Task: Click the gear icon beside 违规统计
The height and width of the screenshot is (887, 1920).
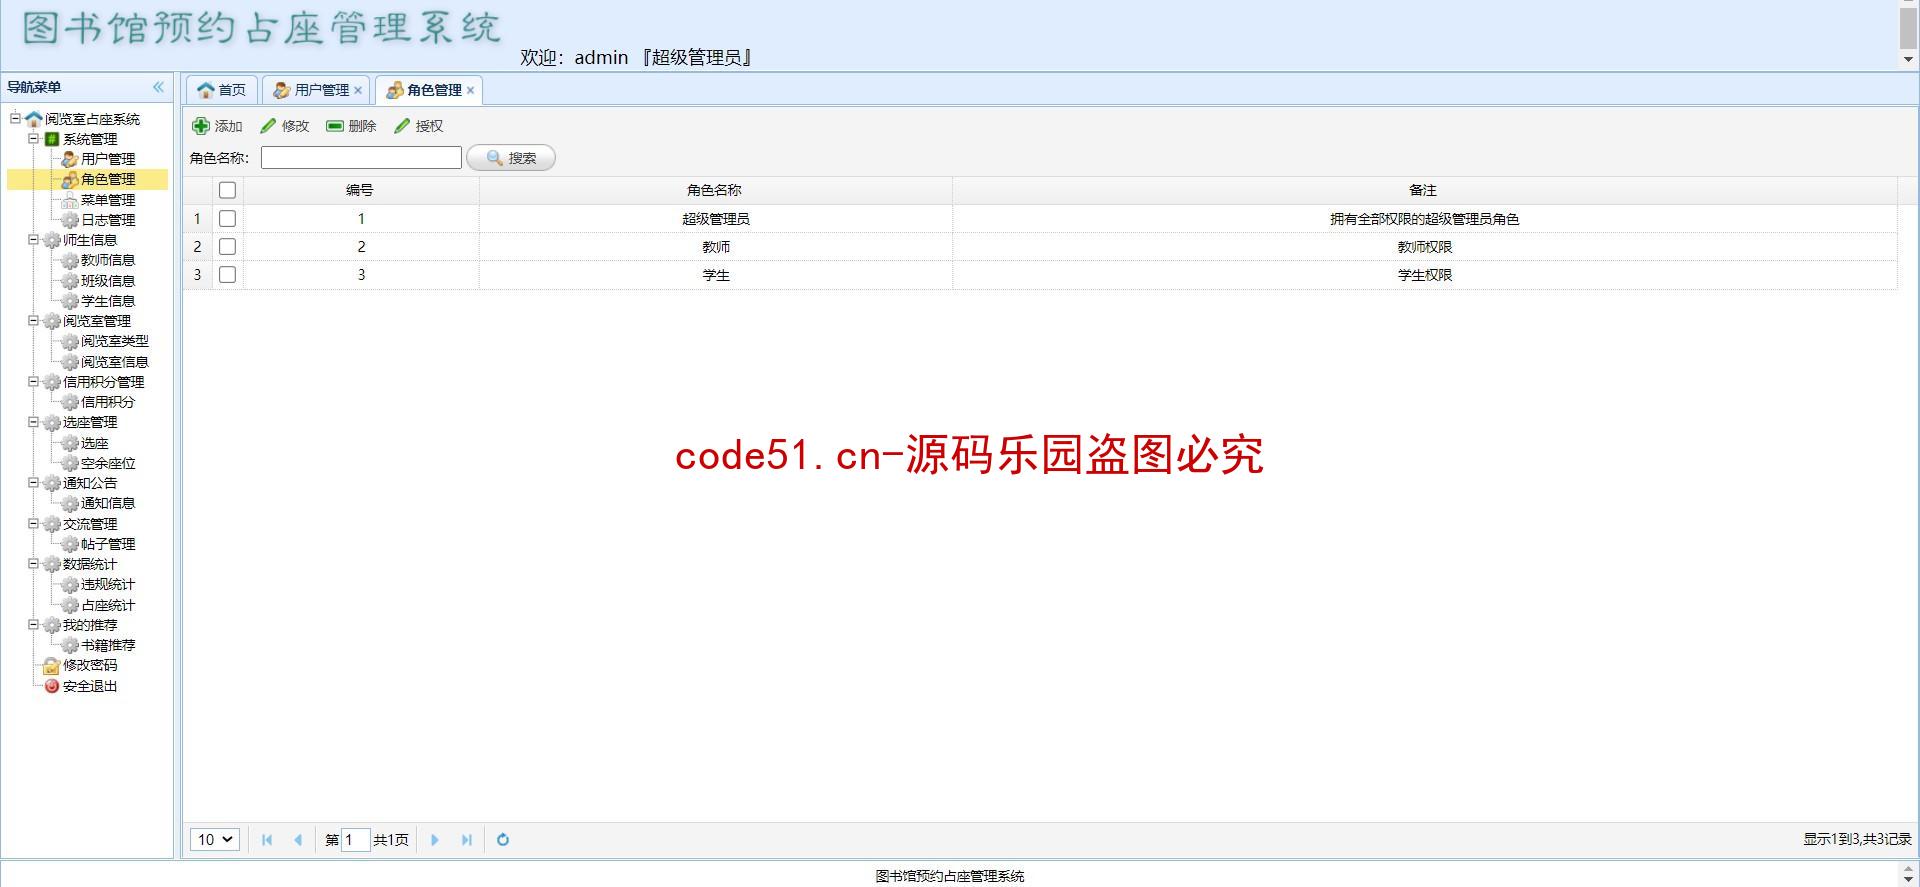Action: click(x=70, y=585)
